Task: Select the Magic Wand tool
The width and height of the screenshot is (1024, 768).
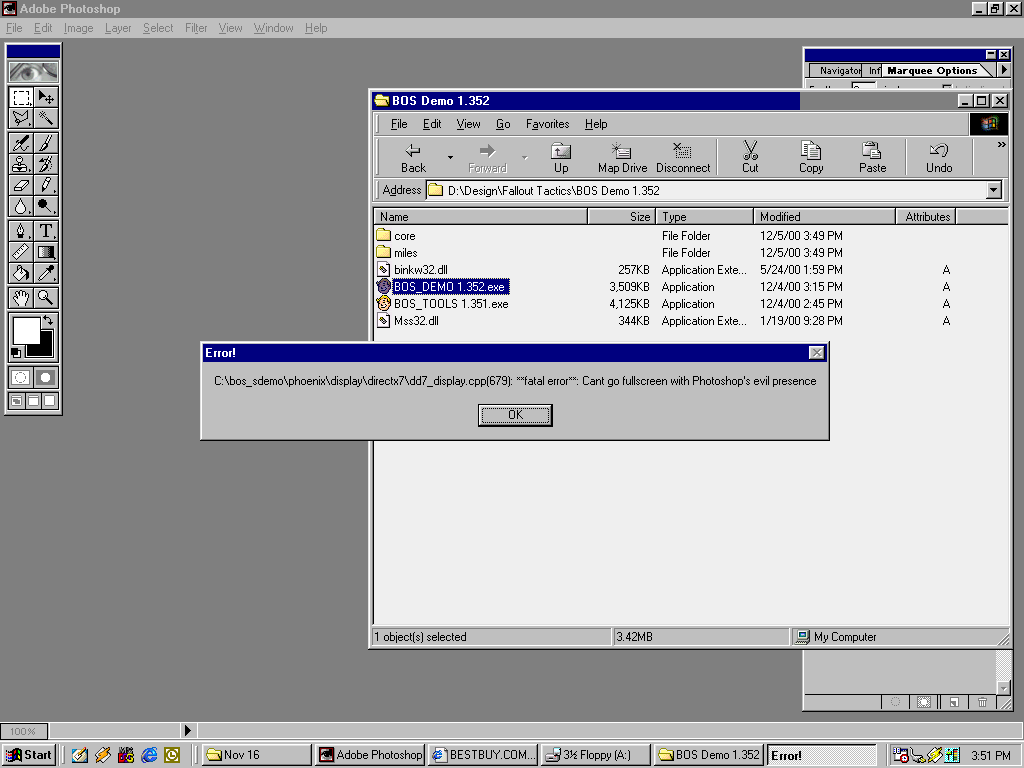Action: coord(46,118)
